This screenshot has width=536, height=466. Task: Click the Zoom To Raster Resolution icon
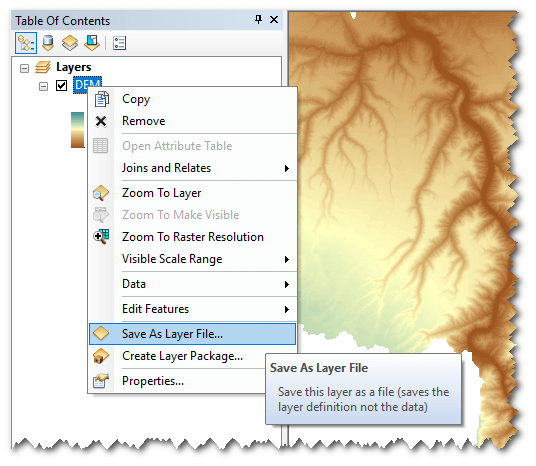coord(101,237)
